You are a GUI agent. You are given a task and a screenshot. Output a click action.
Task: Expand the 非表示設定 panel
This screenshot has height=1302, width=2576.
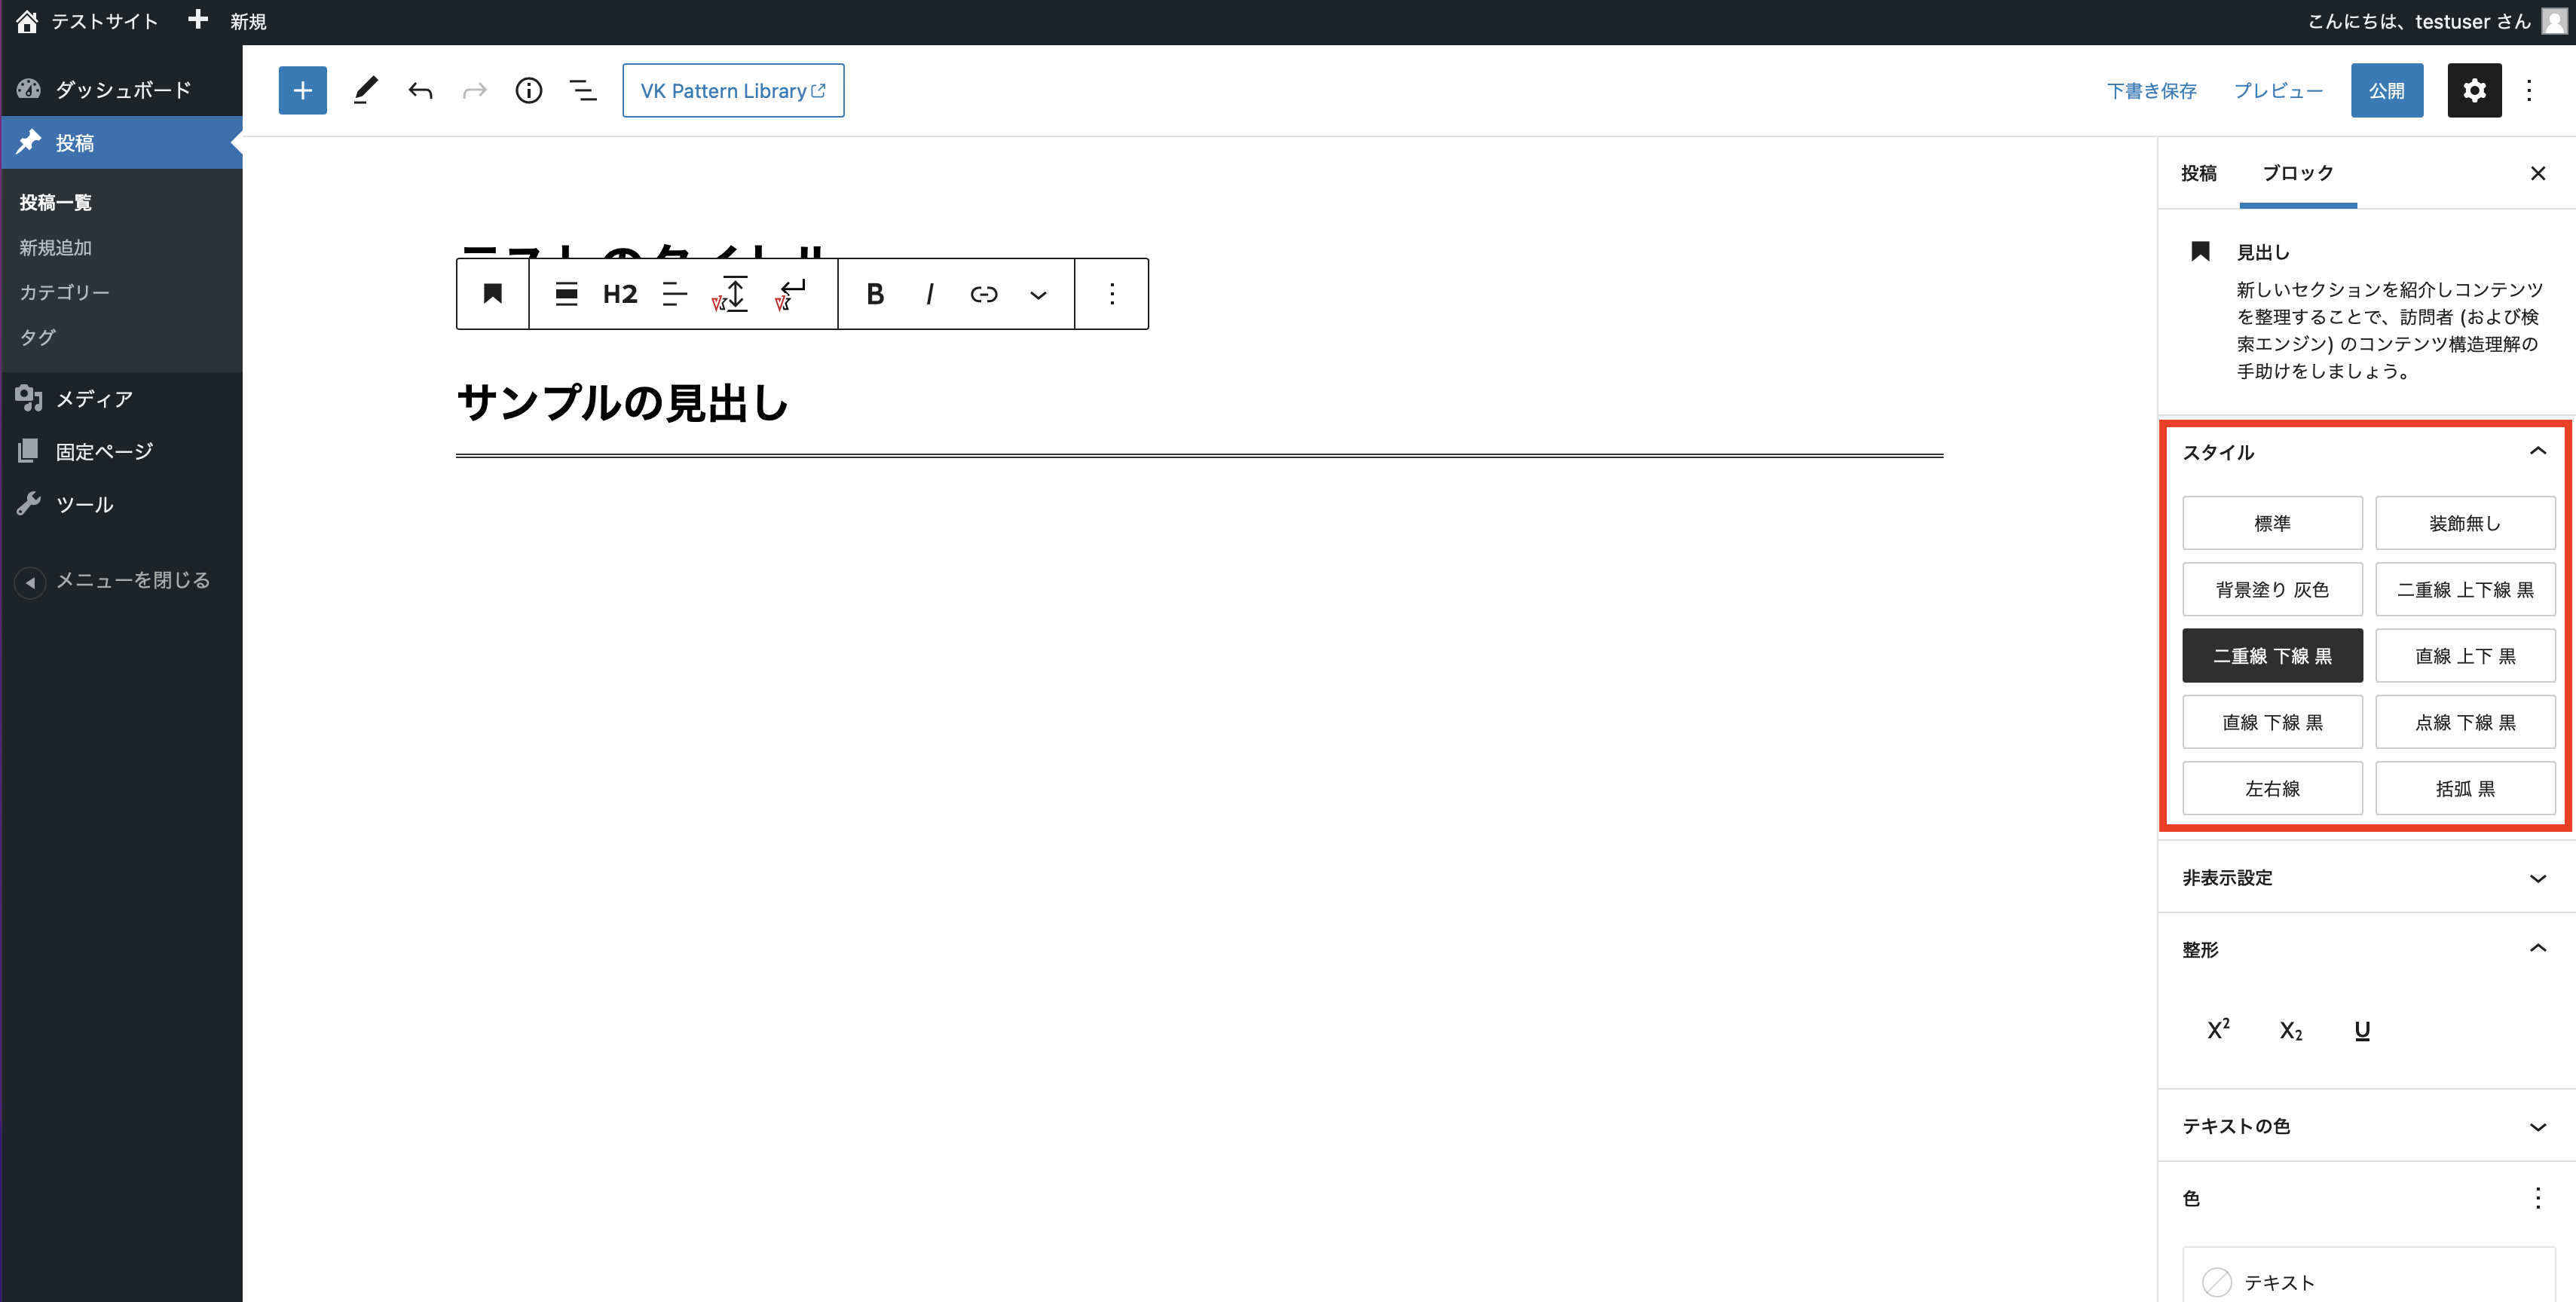point(2364,878)
